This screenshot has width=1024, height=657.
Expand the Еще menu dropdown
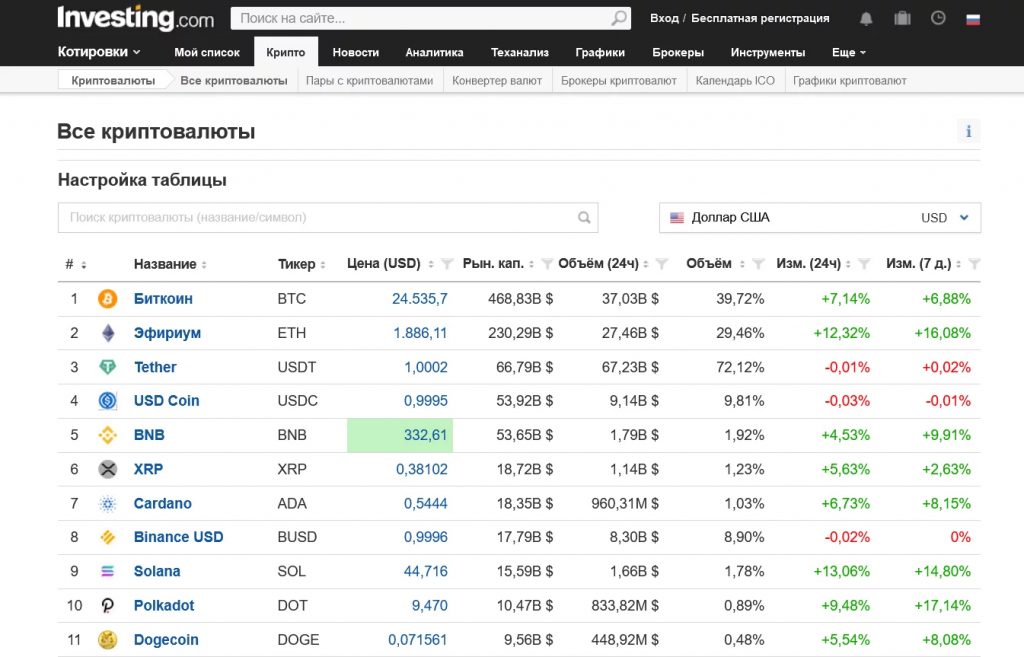848,52
